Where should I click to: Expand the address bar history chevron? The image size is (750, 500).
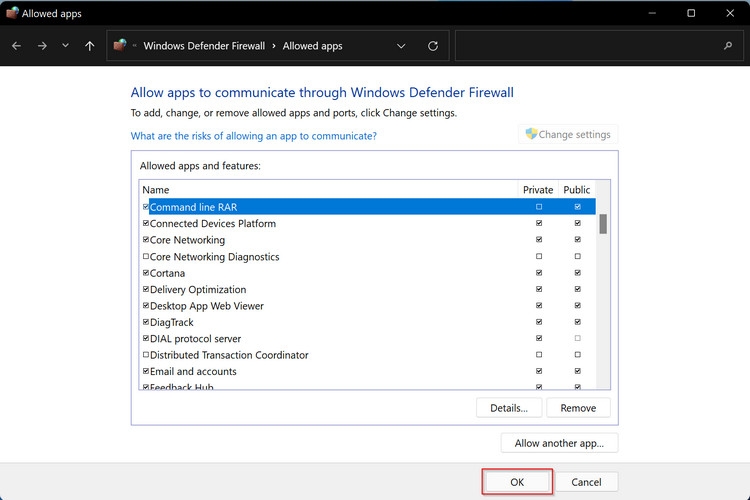coord(401,46)
